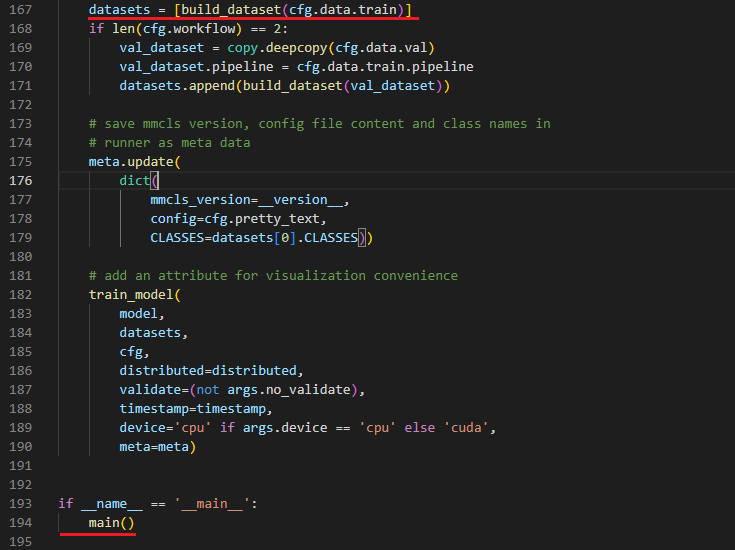Click 'meta.update(' on line 175
The width and height of the screenshot is (735, 550).
pyautogui.click(x=135, y=162)
